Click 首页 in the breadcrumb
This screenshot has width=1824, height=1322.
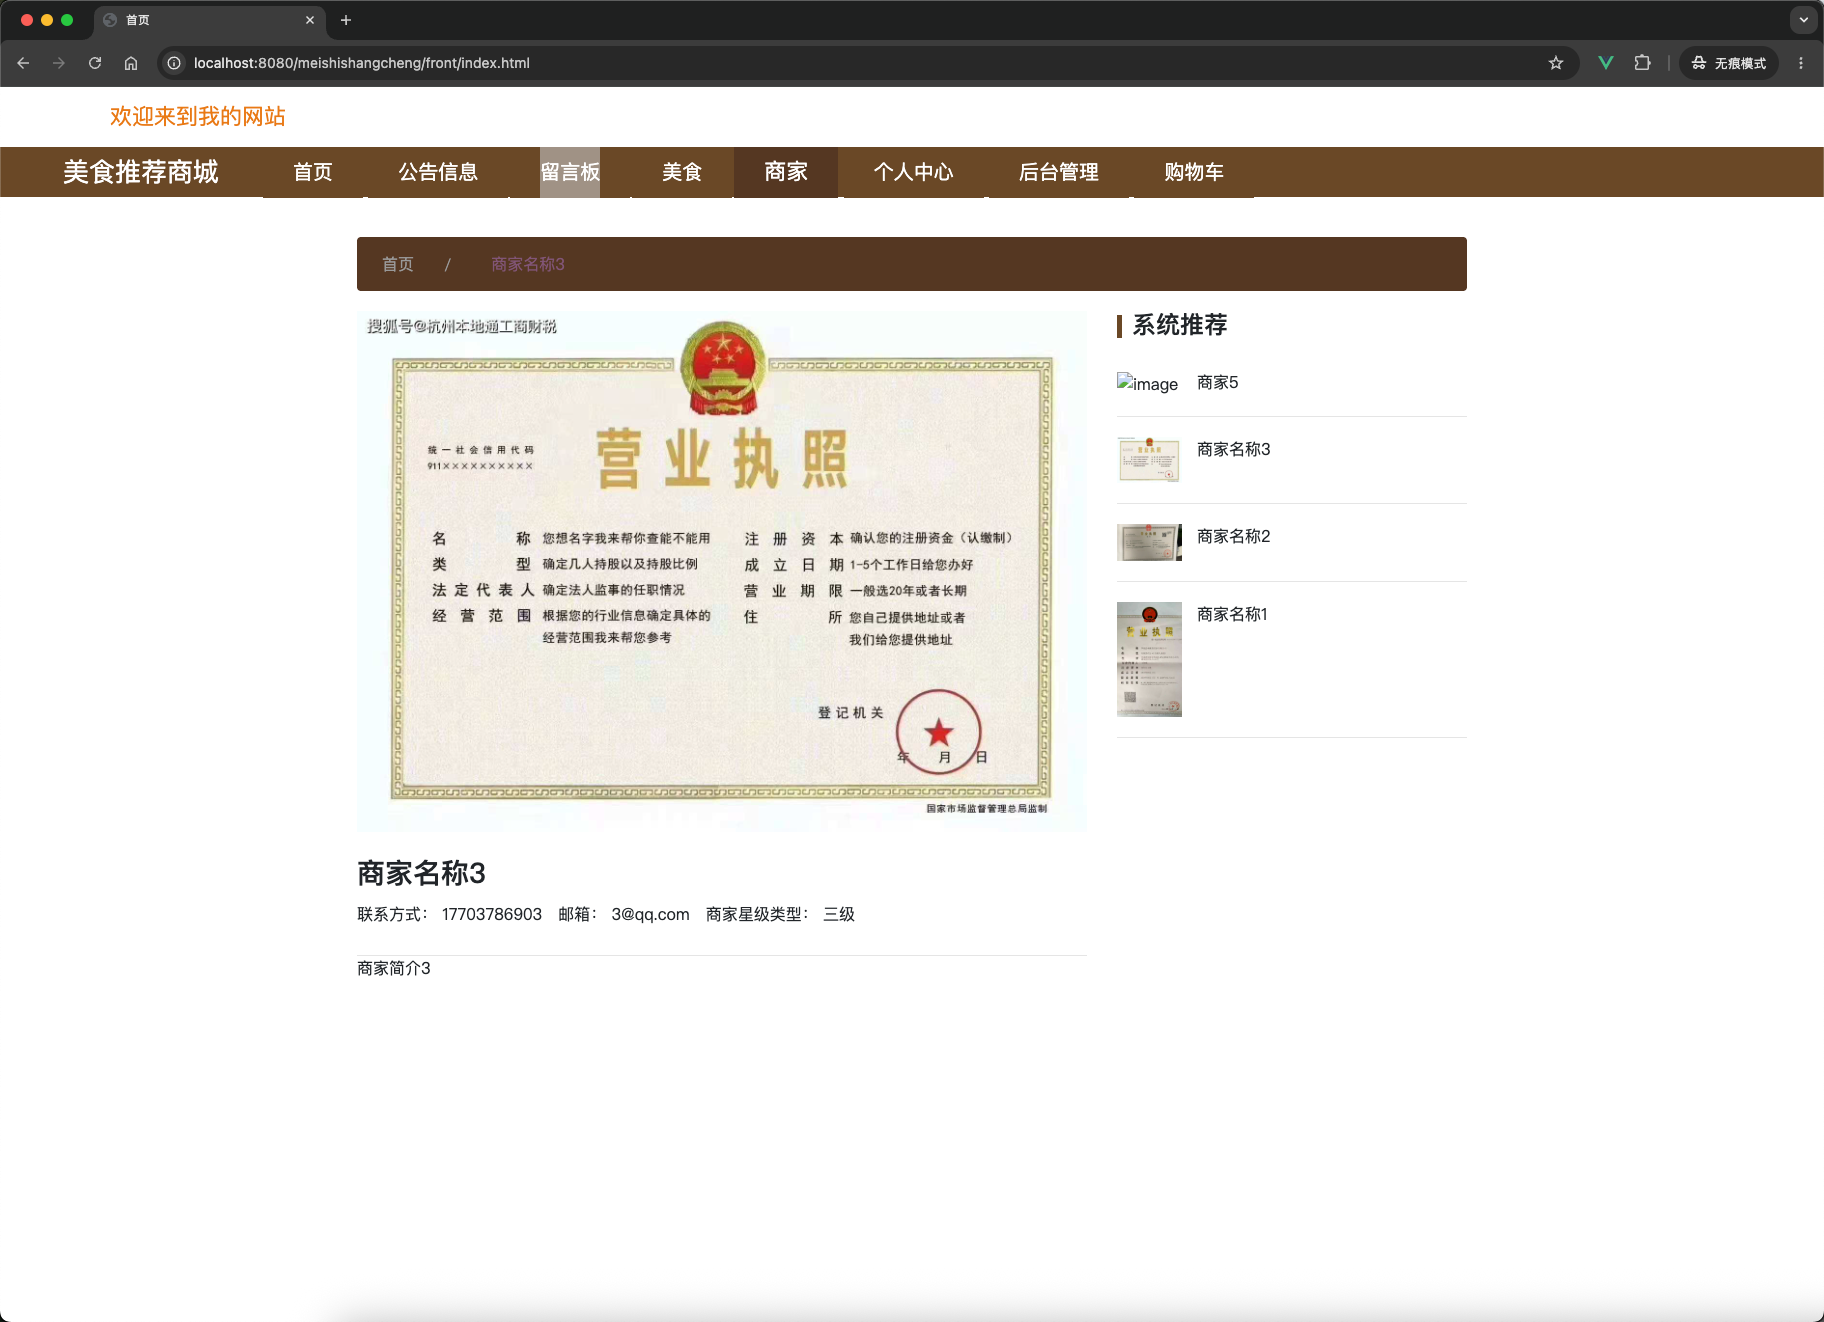pos(398,264)
